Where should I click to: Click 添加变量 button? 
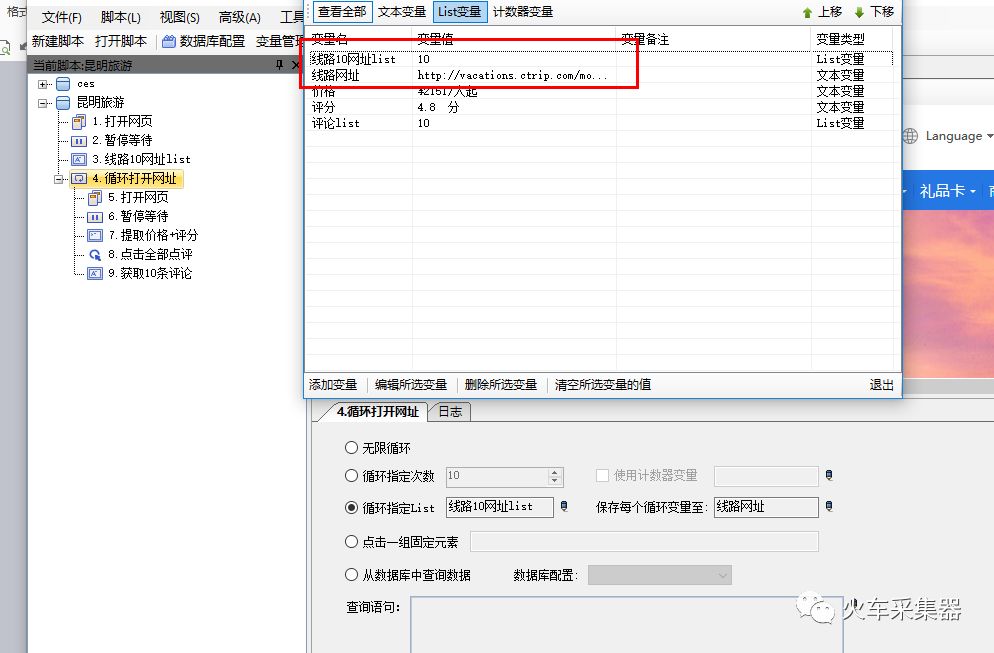(x=333, y=385)
